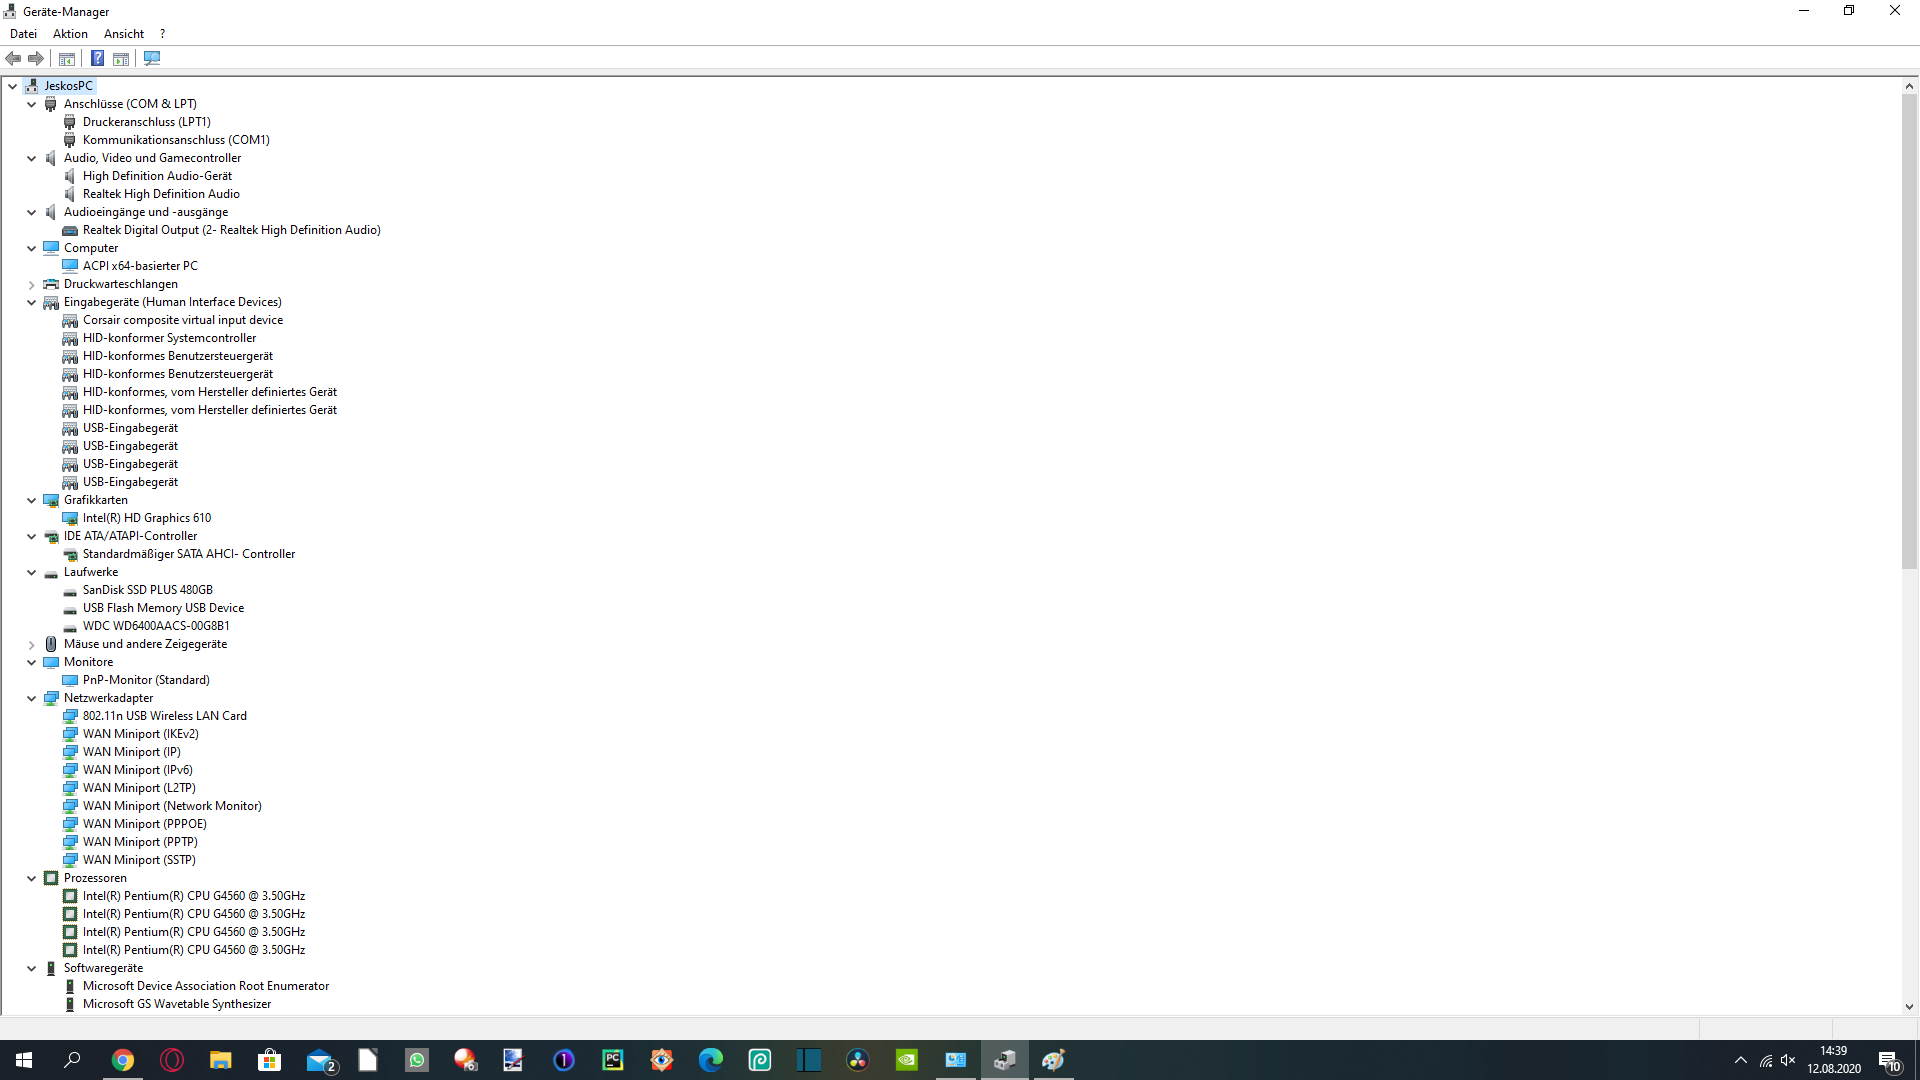
Task: Click the scrollbar down arrow
Action: (1909, 1007)
